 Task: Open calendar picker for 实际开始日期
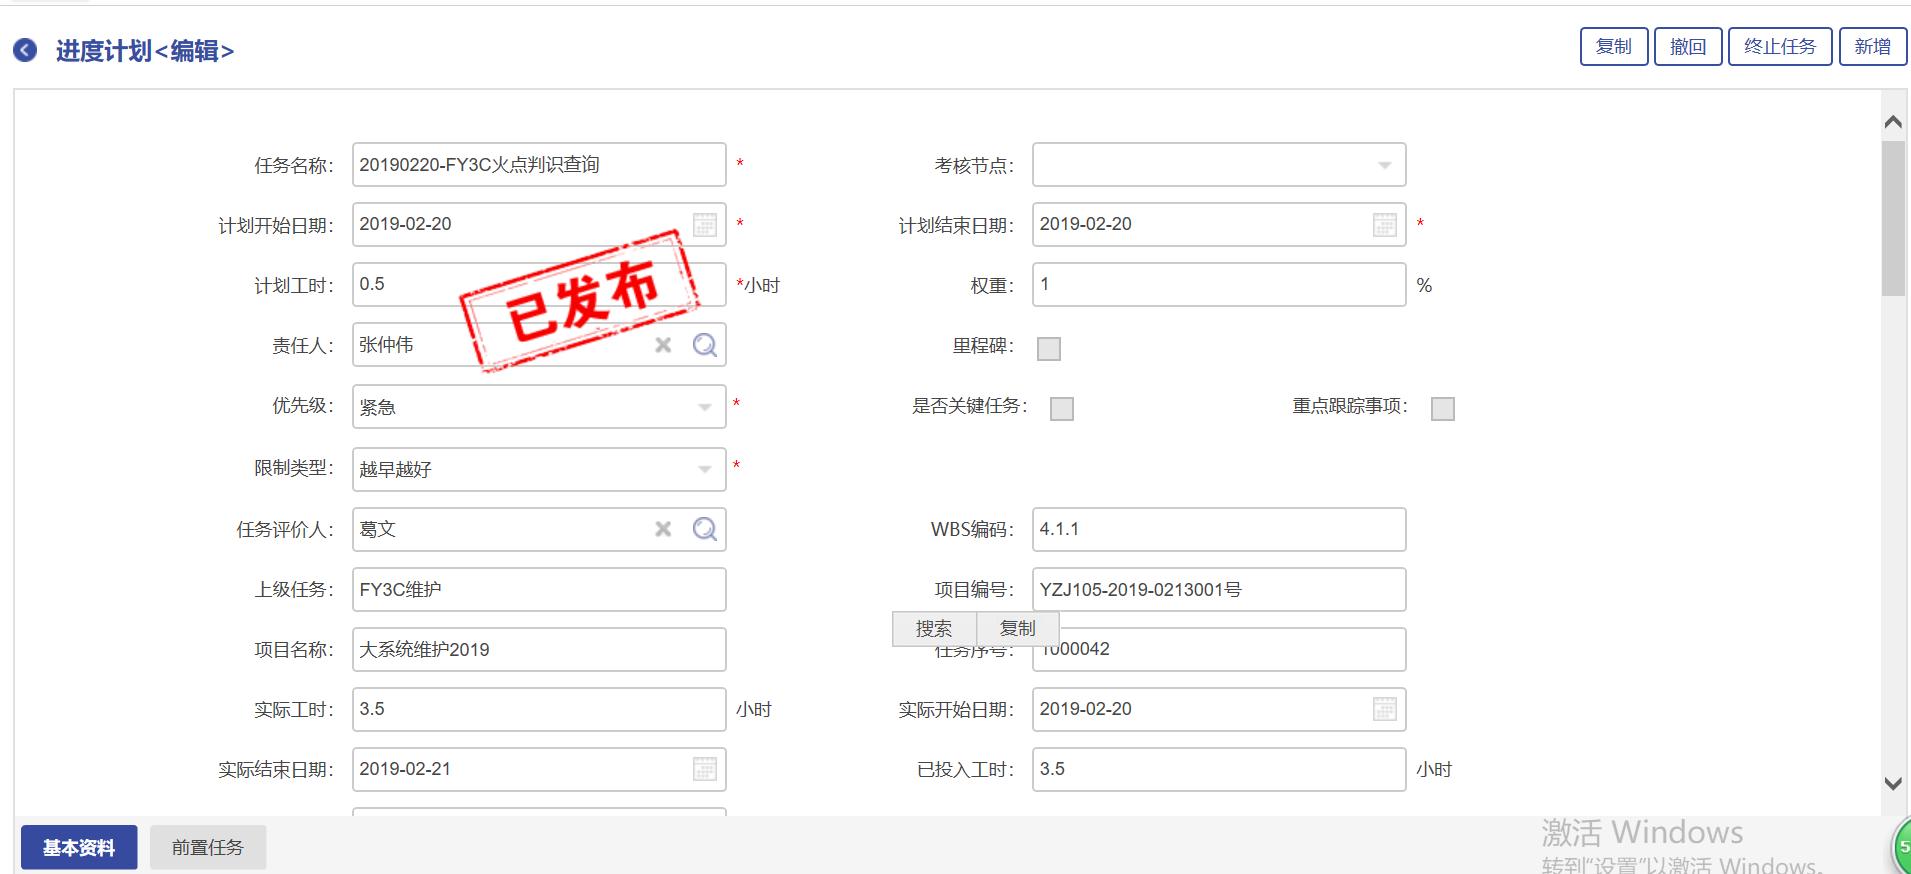coord(1385,709)
